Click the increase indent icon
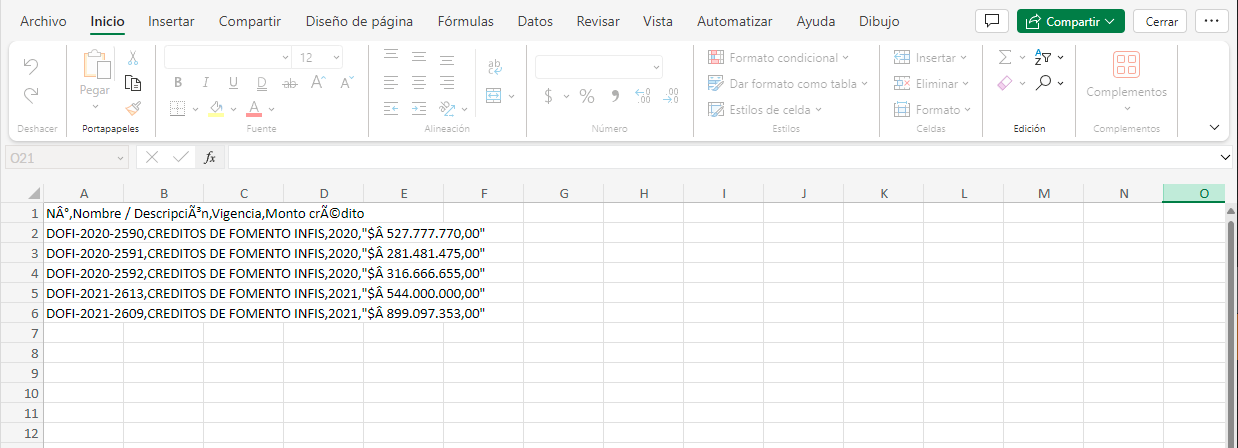Image resolution: width=1238 pixels, height=448 pixels. pos(420,108)
